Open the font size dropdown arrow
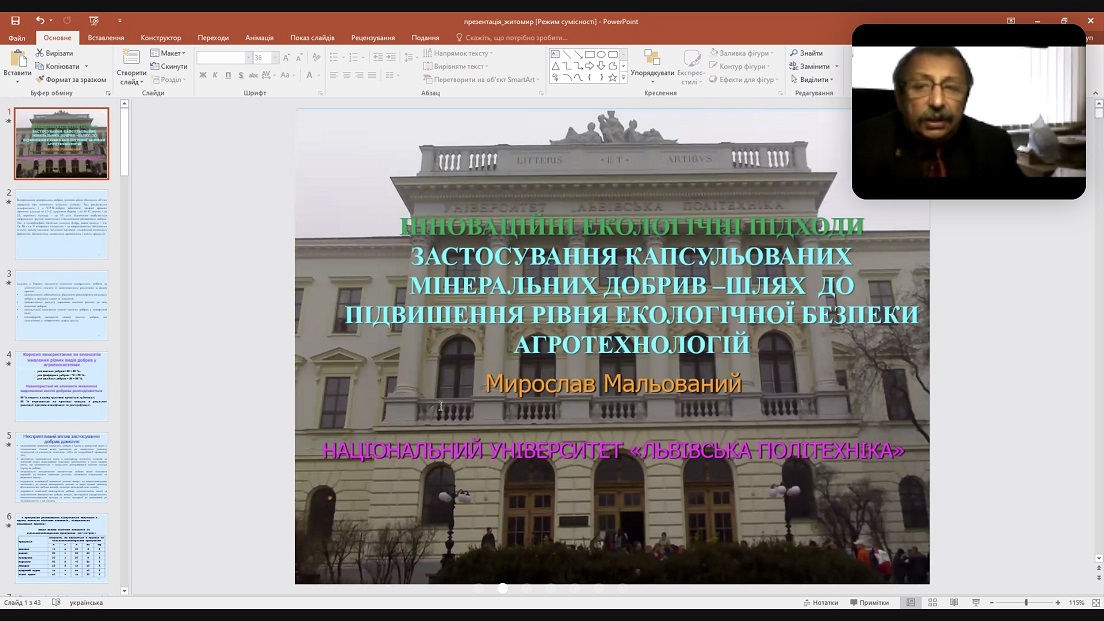 [275, 58]
